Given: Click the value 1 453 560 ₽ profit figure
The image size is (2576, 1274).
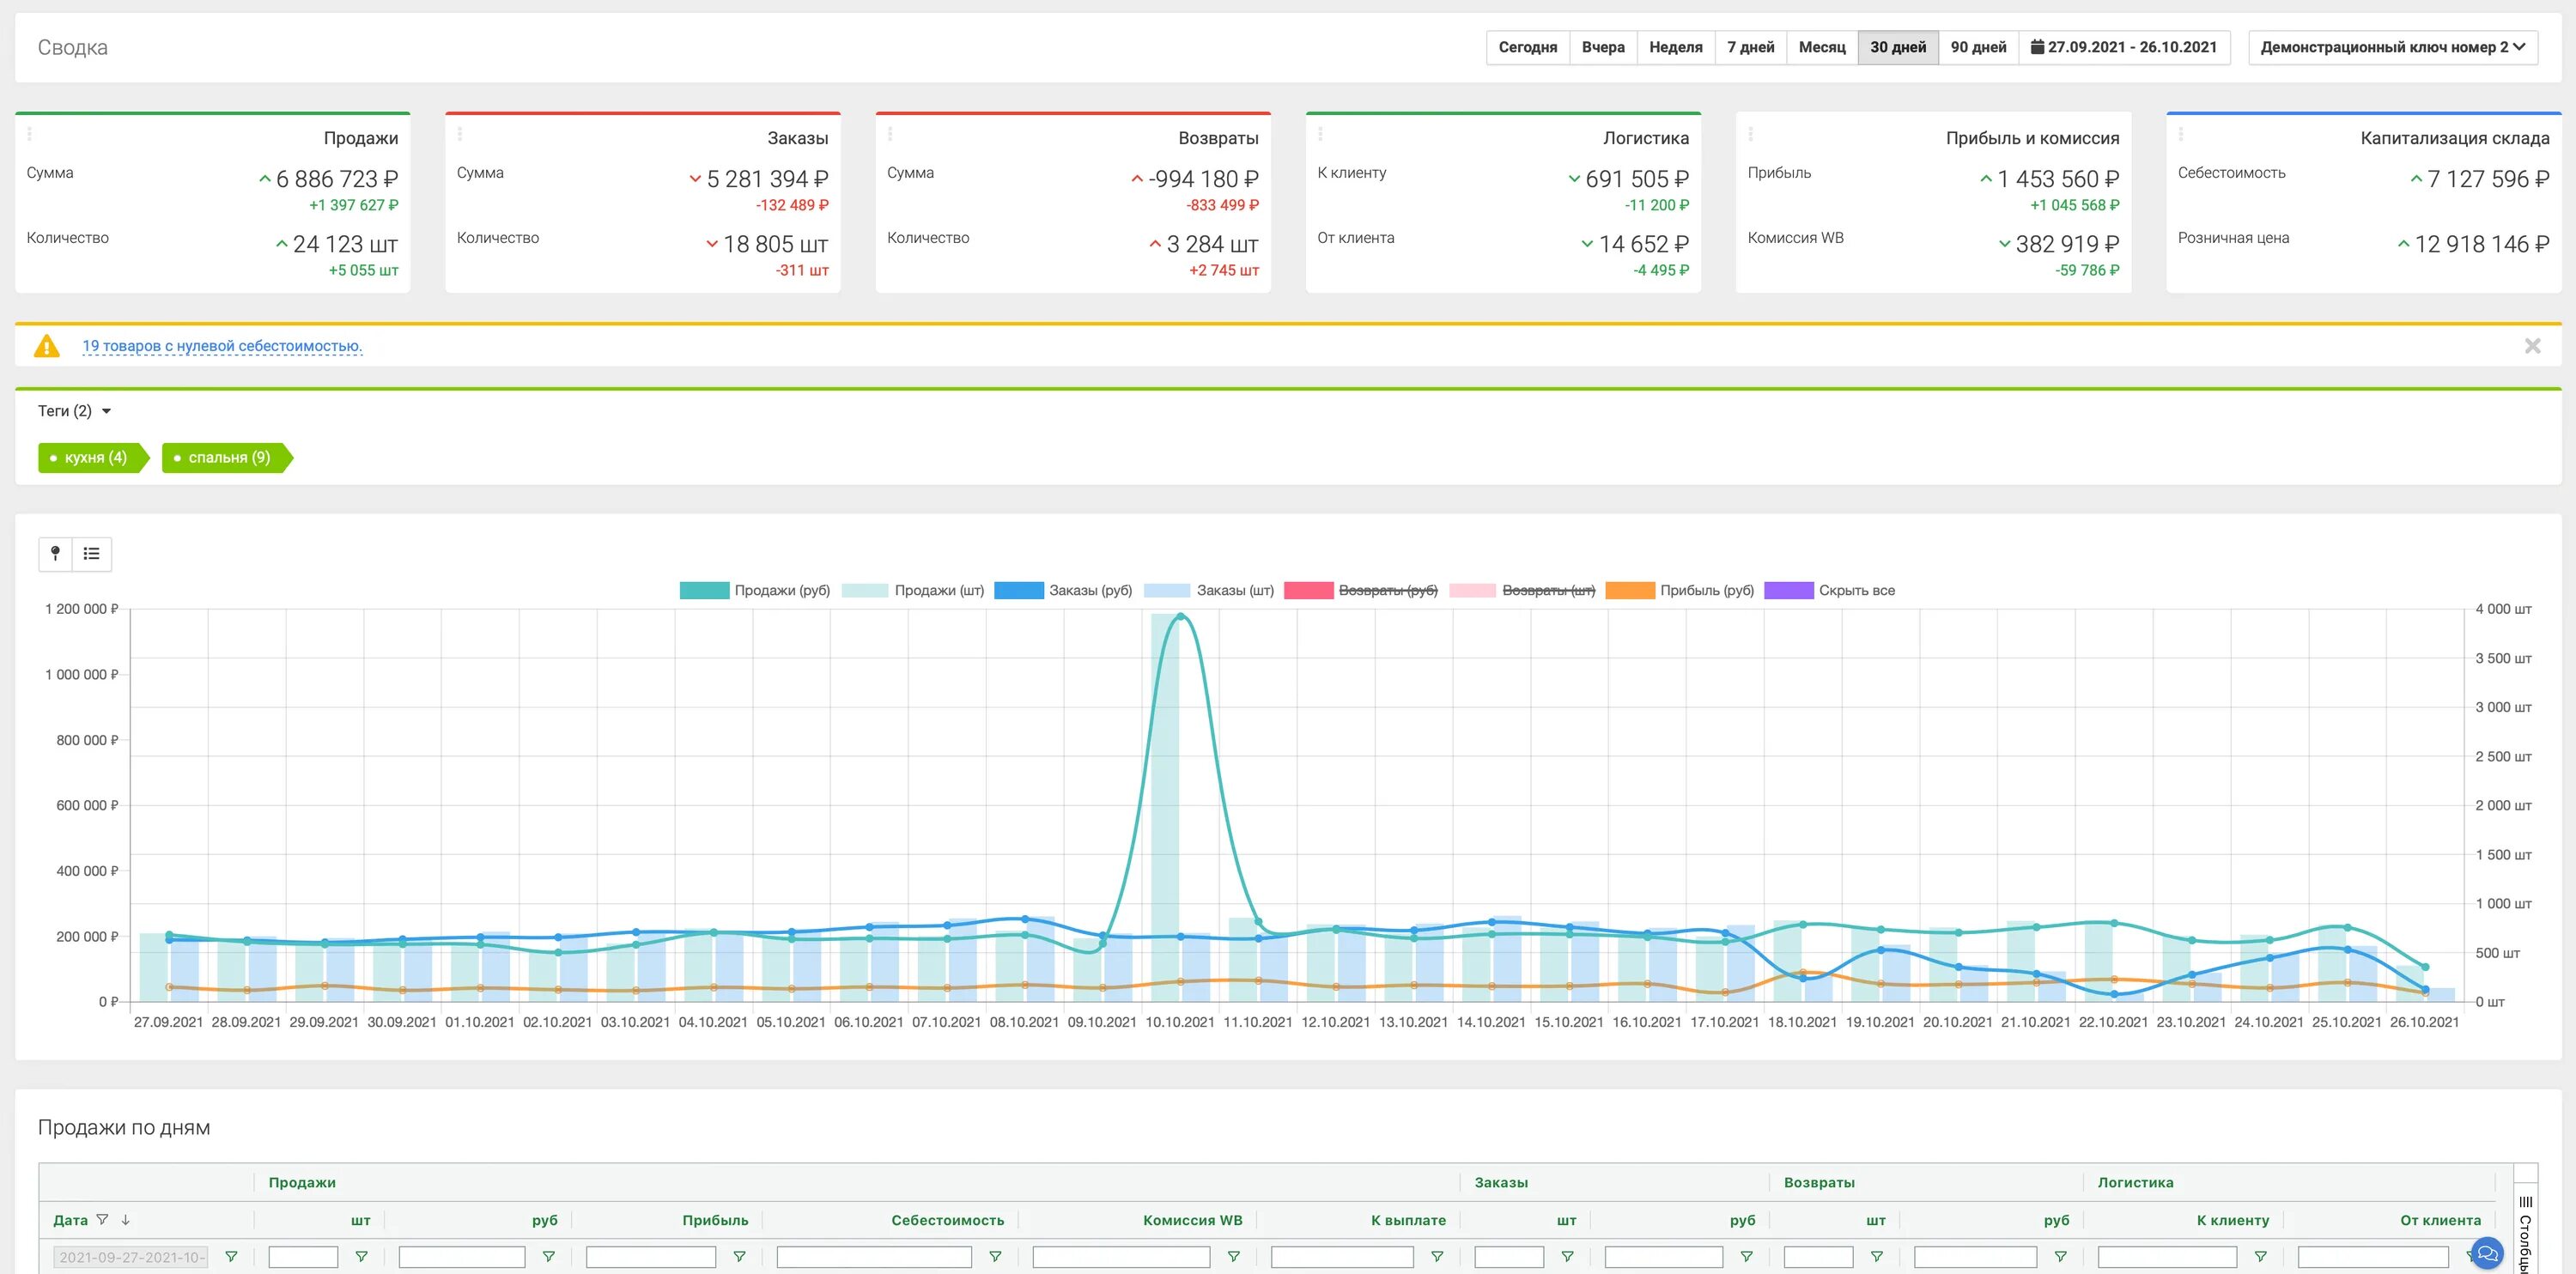Looking at the screenshot, I should pos(2057,179).
